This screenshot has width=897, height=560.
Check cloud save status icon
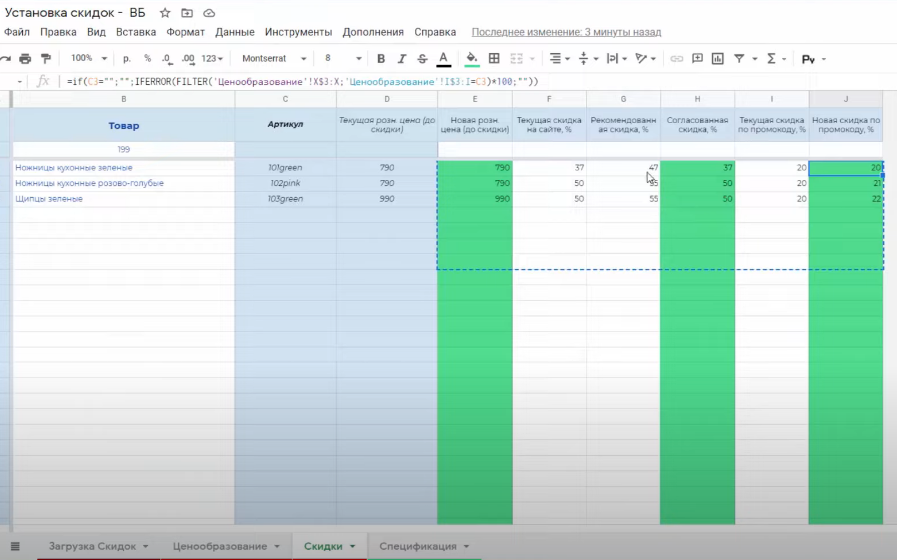click(x=209, y=13)
